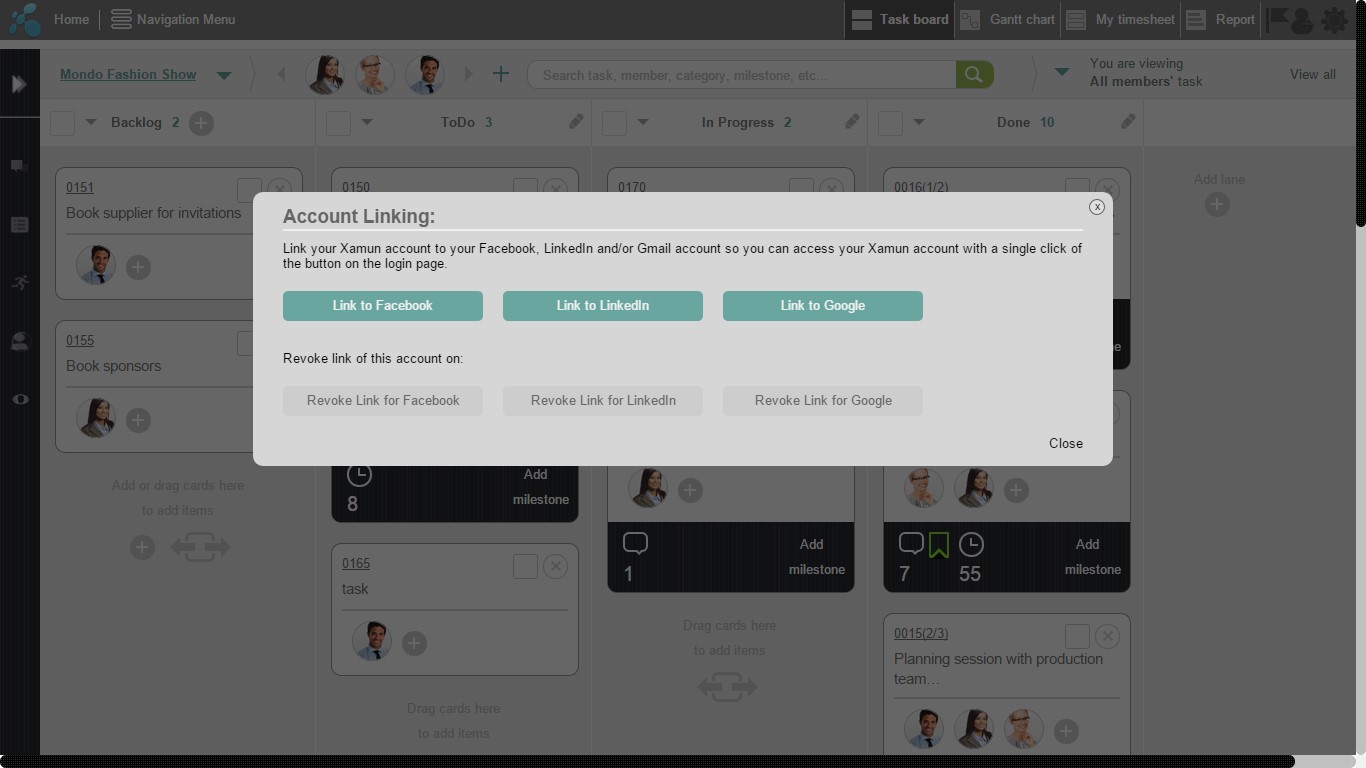Toggle the In Progress lane checkbox

(x=614, y=123)
